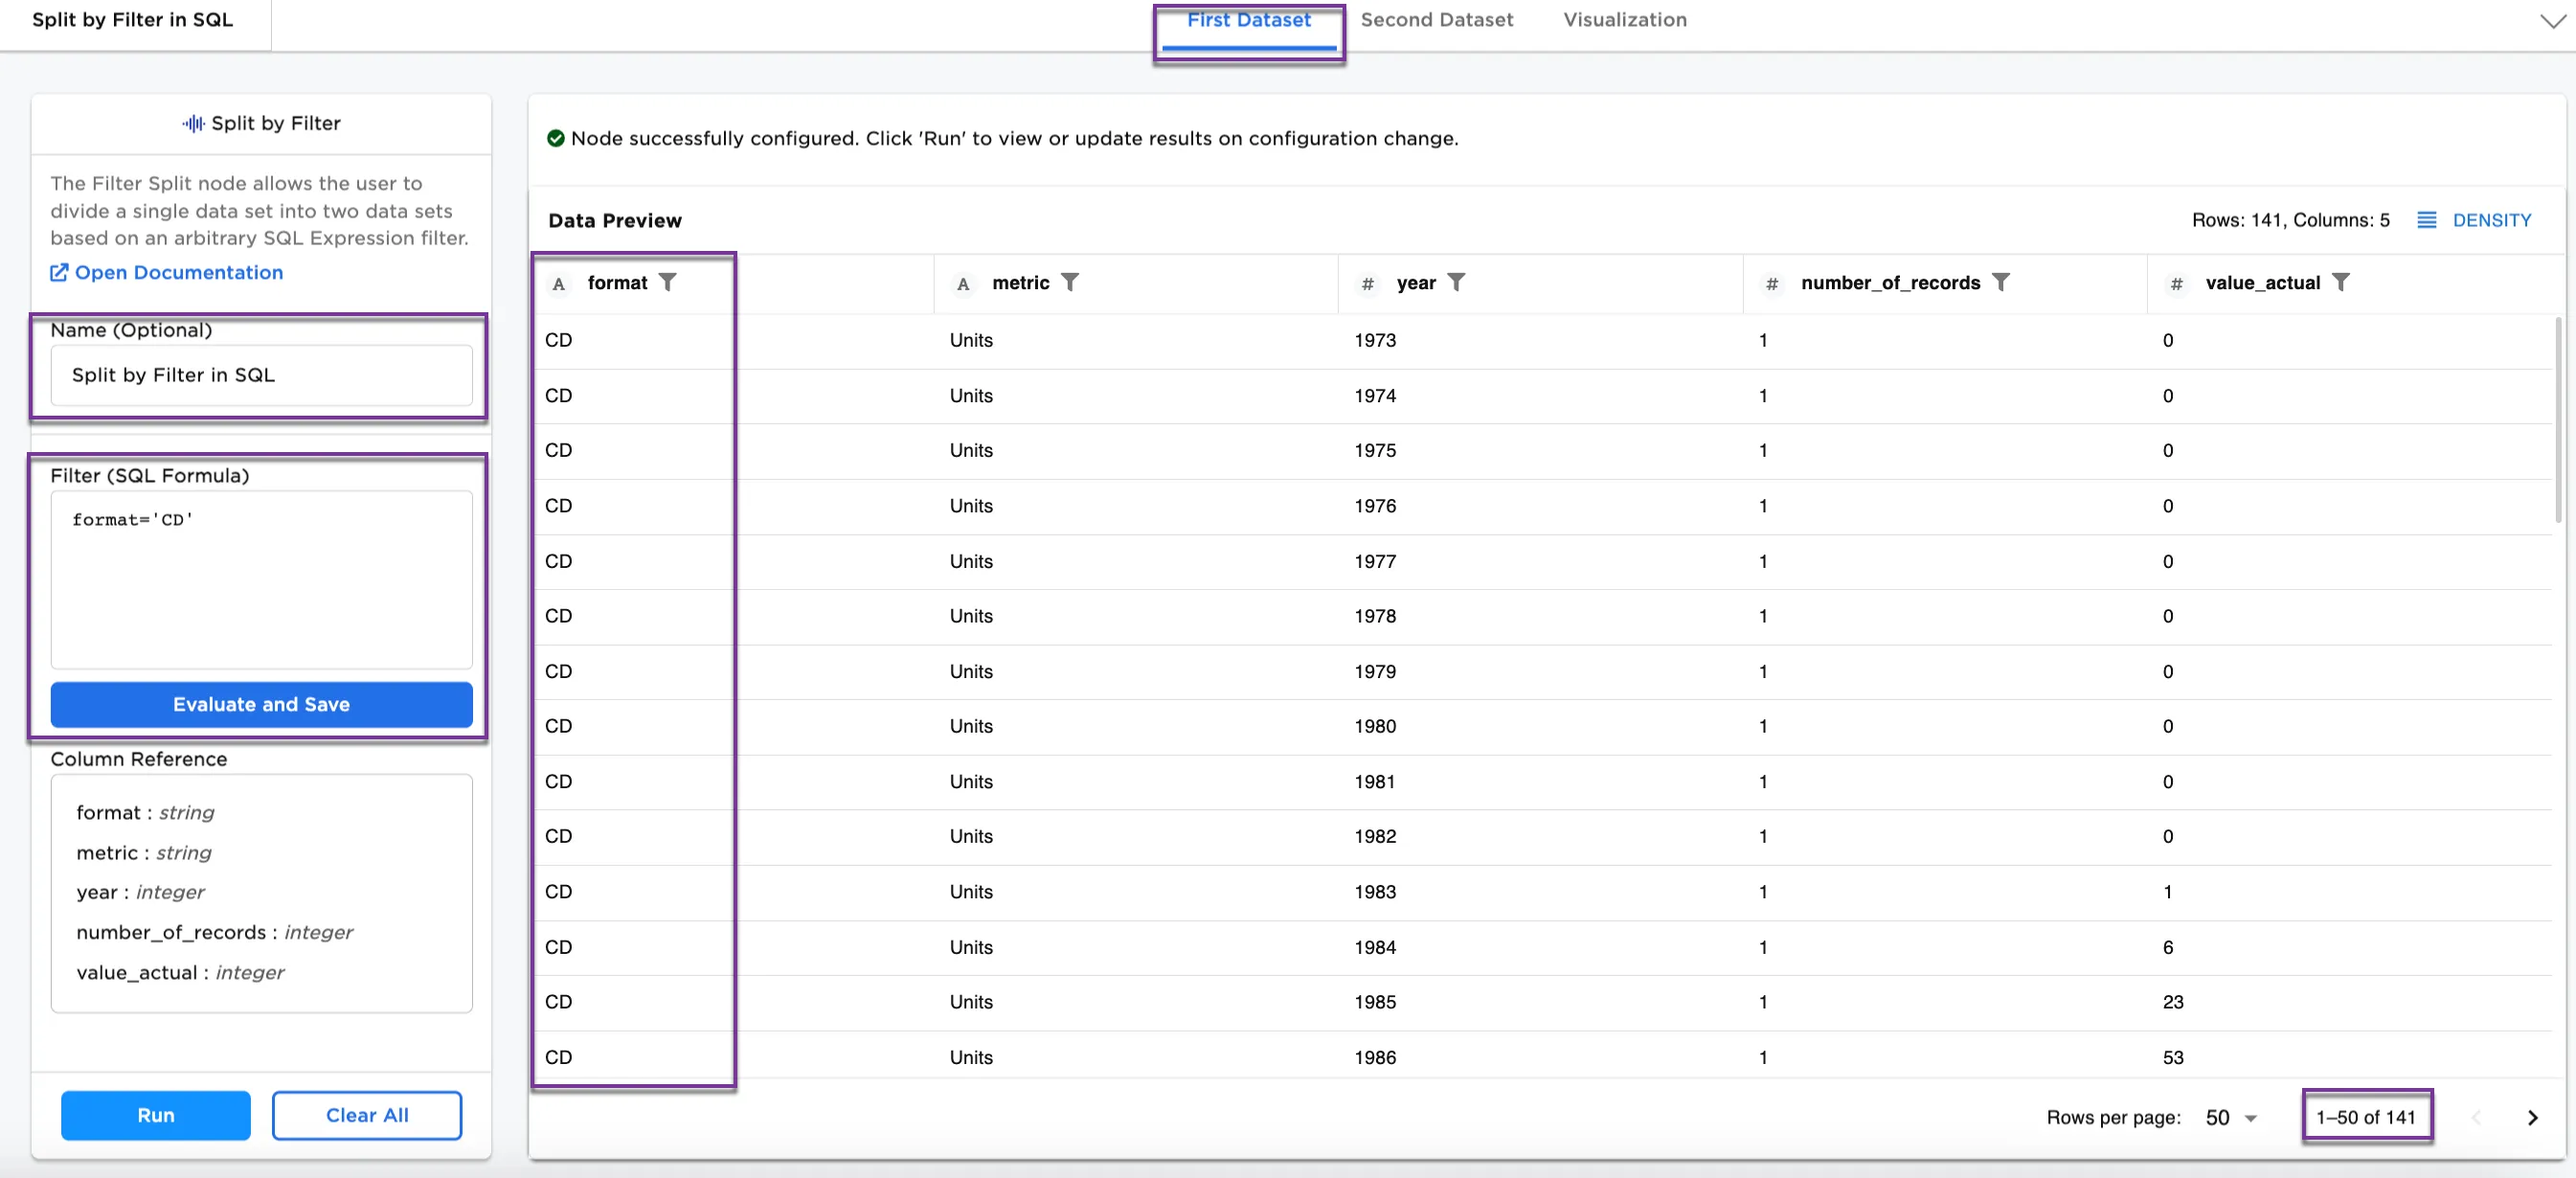Viewport: 2576px width, 1178px height.
Task: Click the DENSITY row-spacing icon
Action: [2428, 220]
